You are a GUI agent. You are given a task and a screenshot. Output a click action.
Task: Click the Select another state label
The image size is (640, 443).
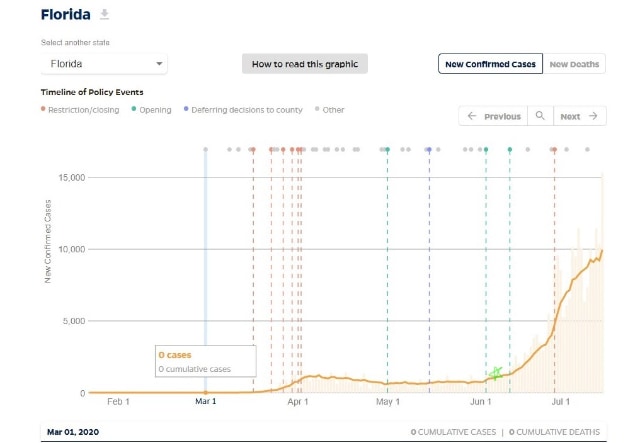pos(75,42)
